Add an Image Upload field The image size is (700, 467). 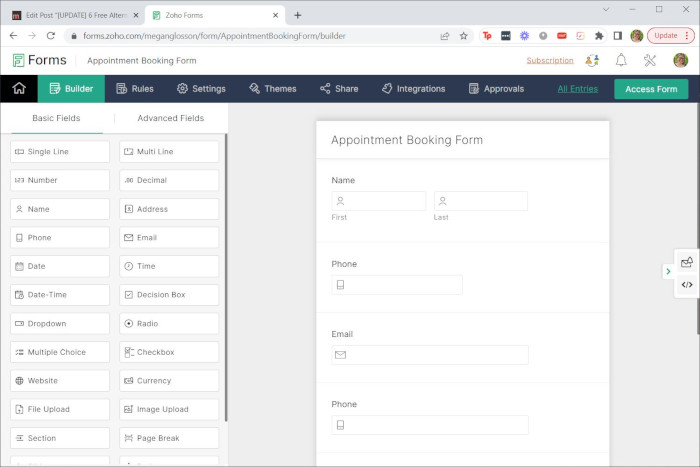point(169,409)
